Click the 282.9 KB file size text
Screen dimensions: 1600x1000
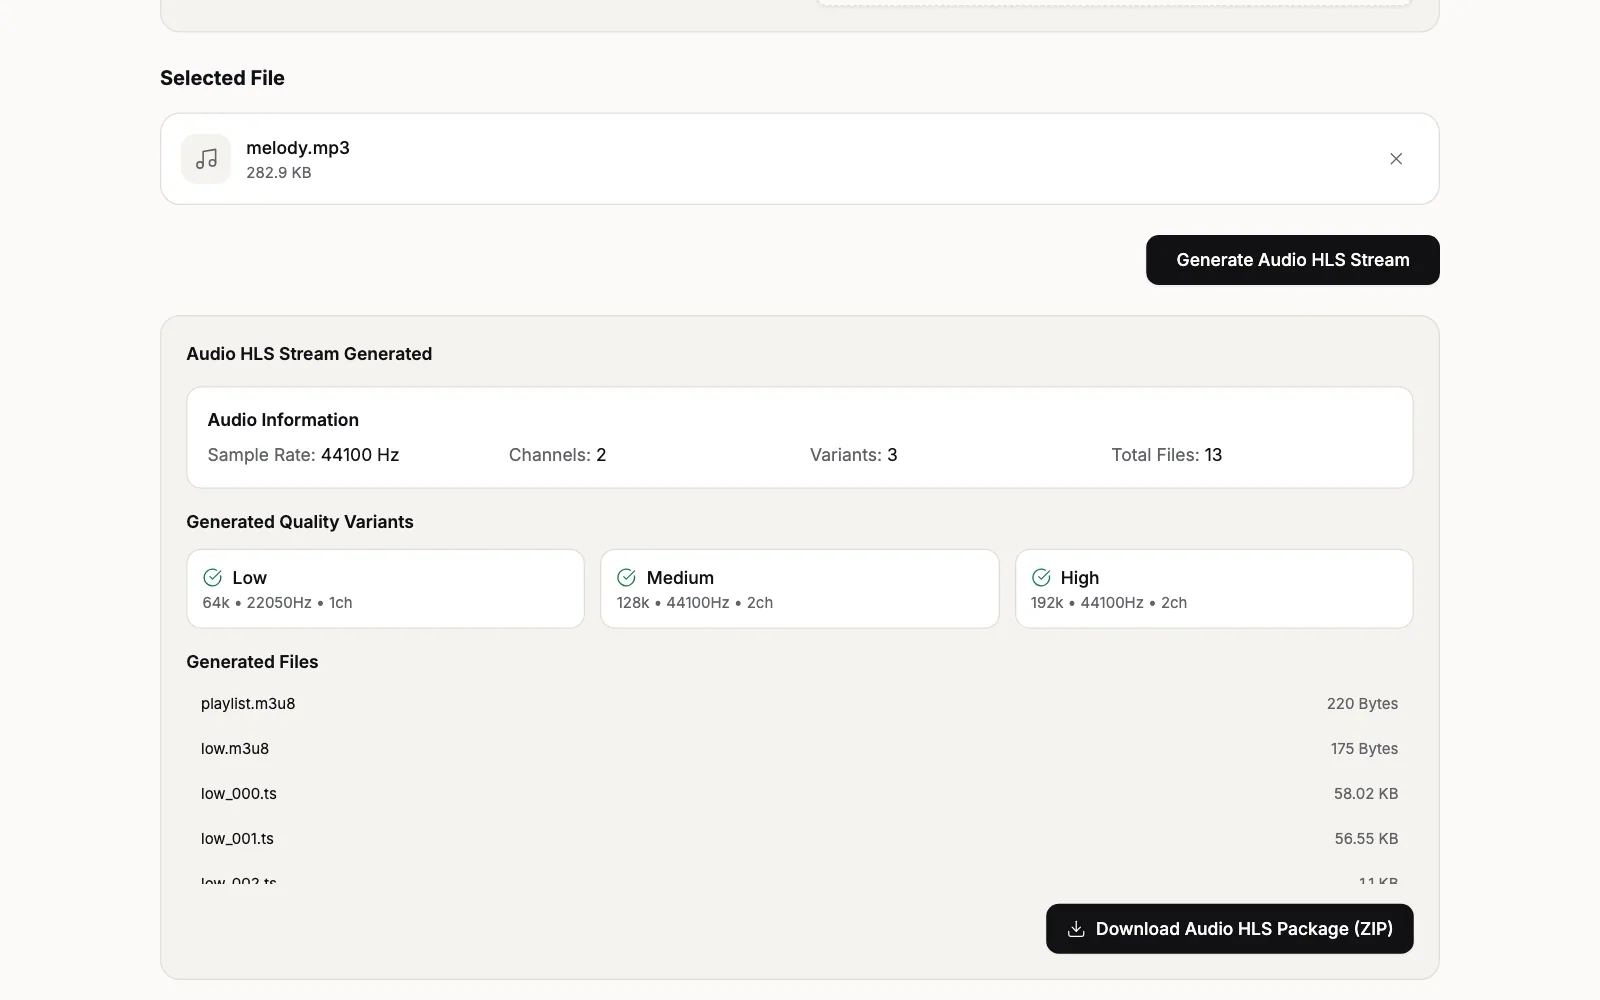(279, 173)
